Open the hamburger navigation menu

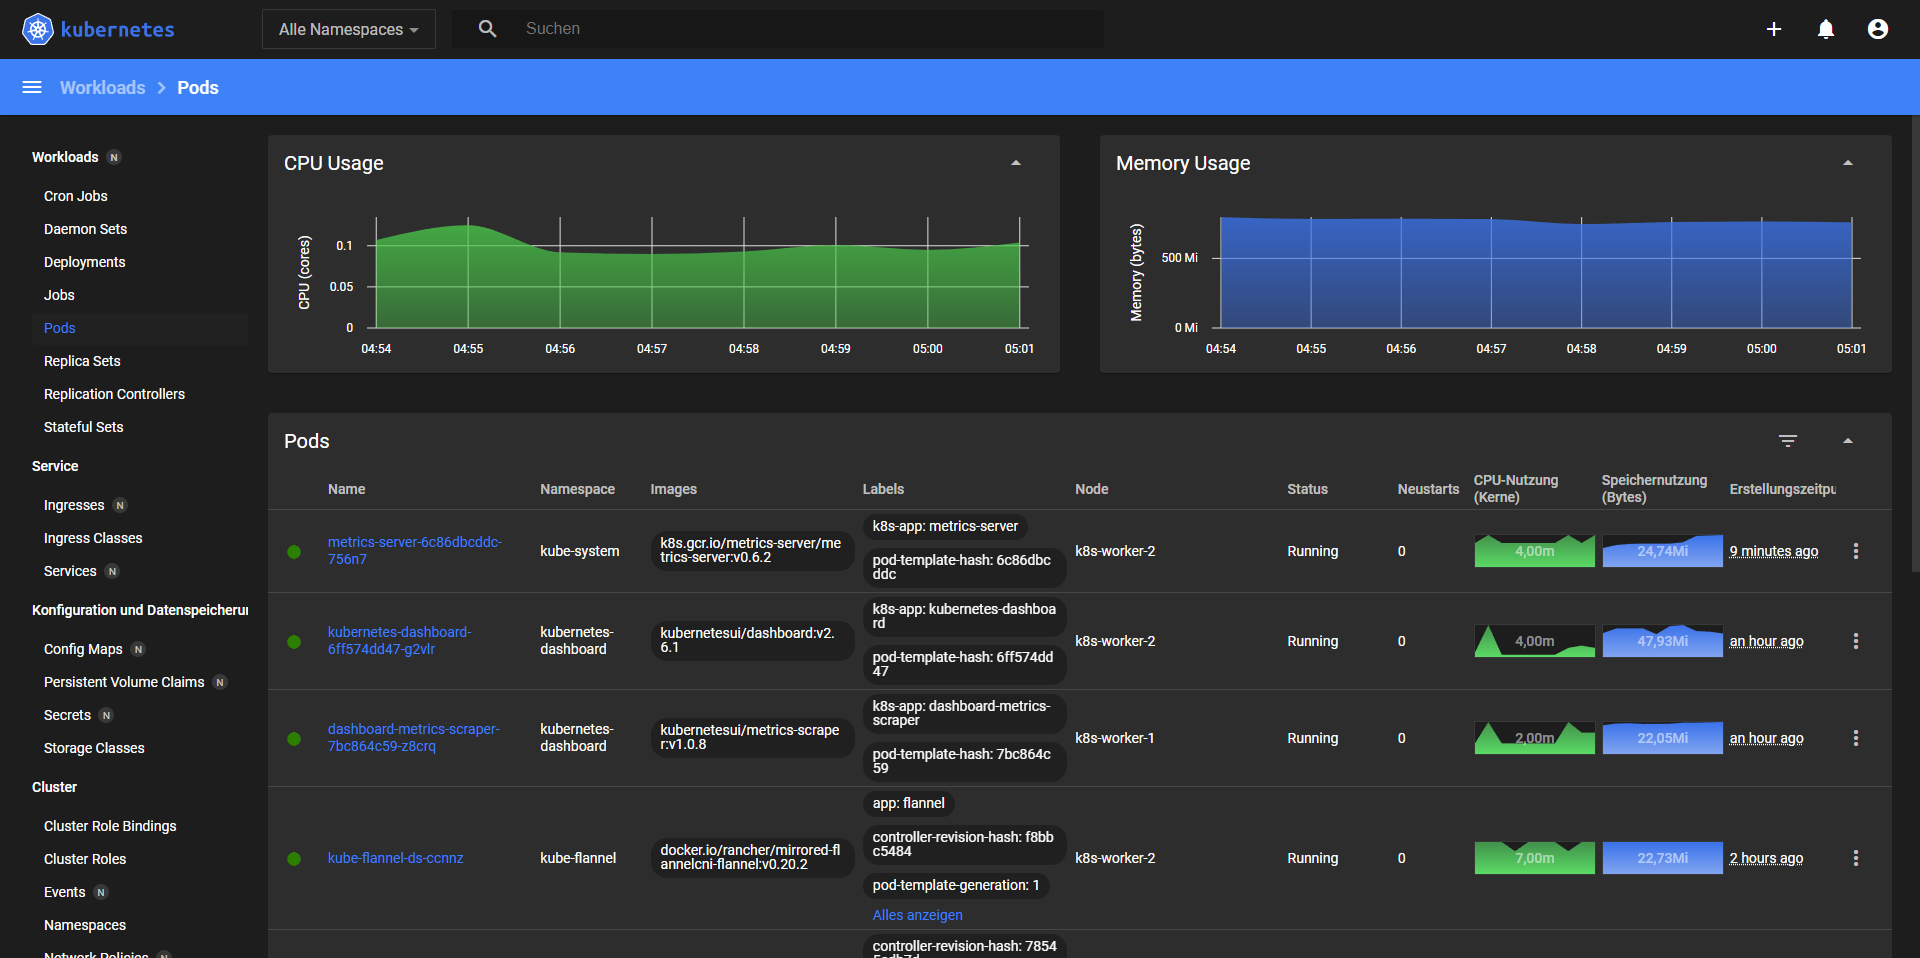tap(32, 87)
